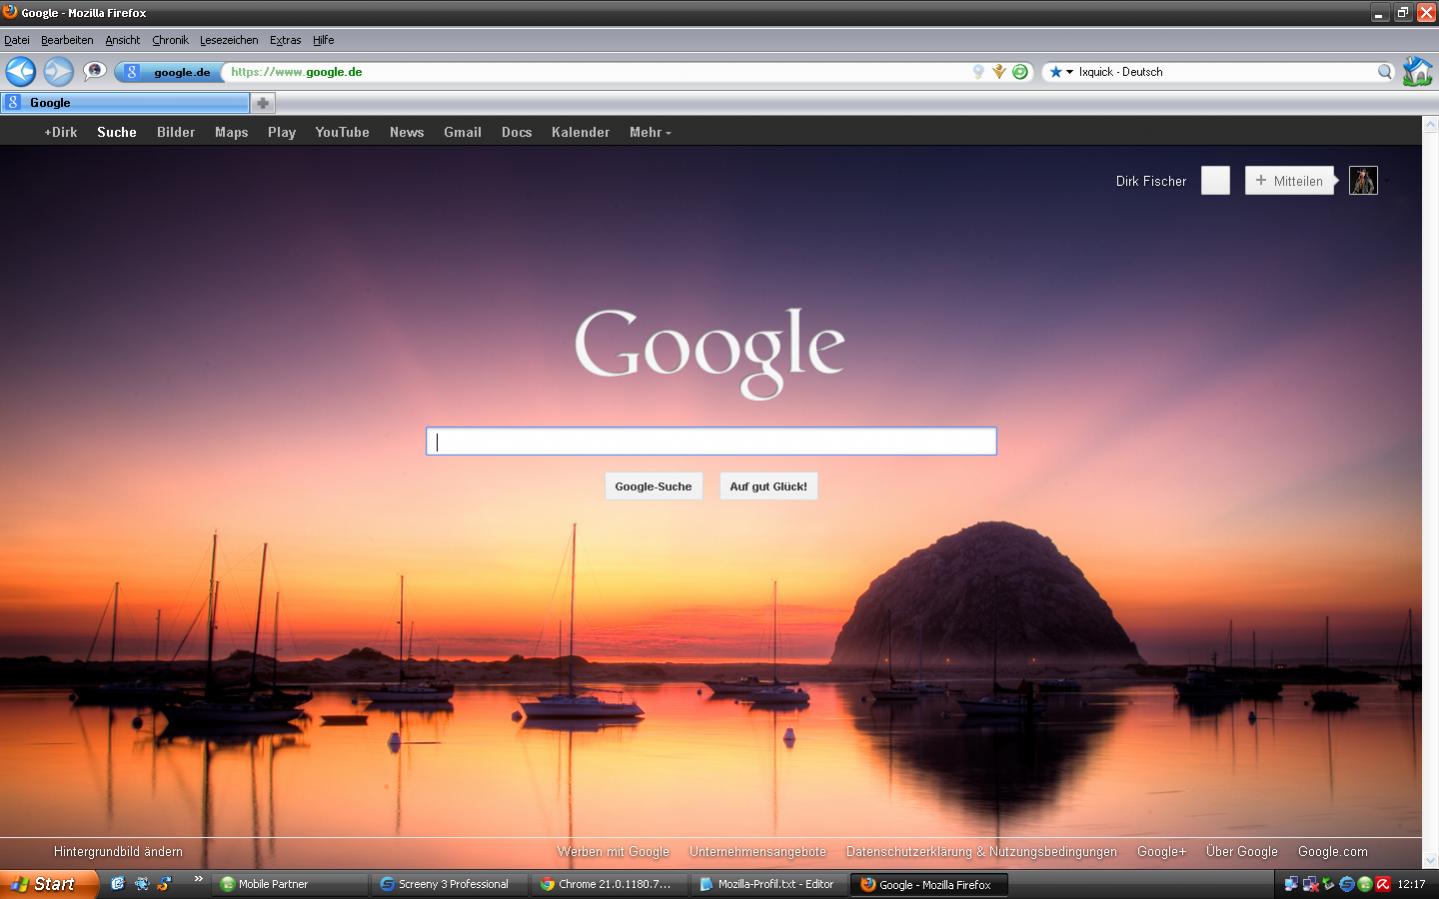This screenshot has height=899, width=1439.
Task: Open the home page via house icon
Action: point(1417,72)
